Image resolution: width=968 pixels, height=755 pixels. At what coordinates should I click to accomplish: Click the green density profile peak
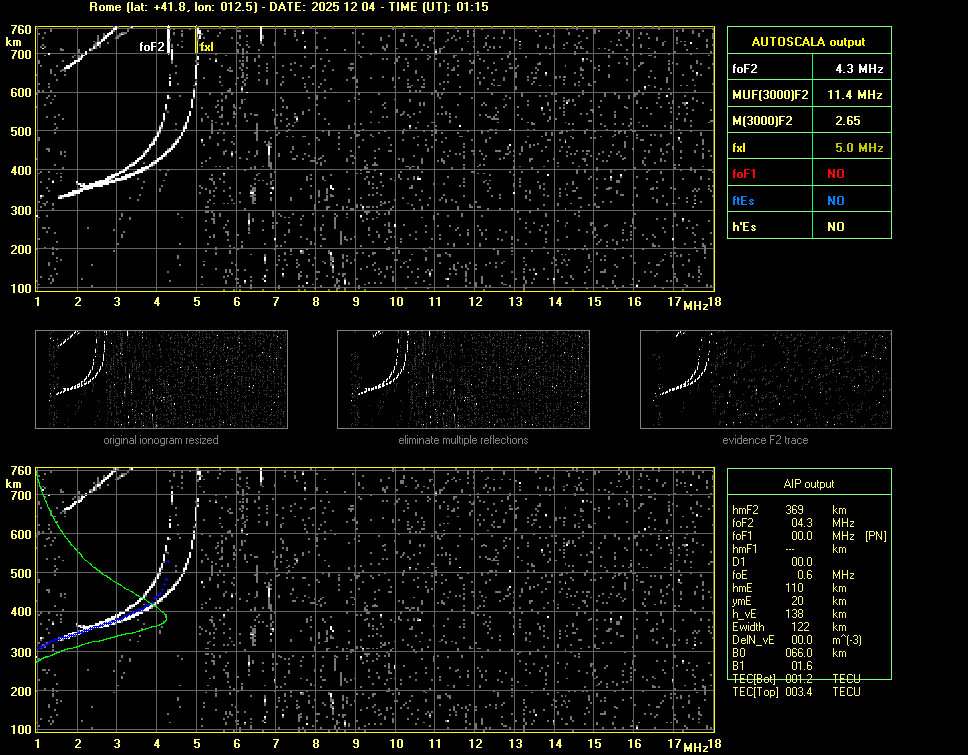click(x=165, y=618)
